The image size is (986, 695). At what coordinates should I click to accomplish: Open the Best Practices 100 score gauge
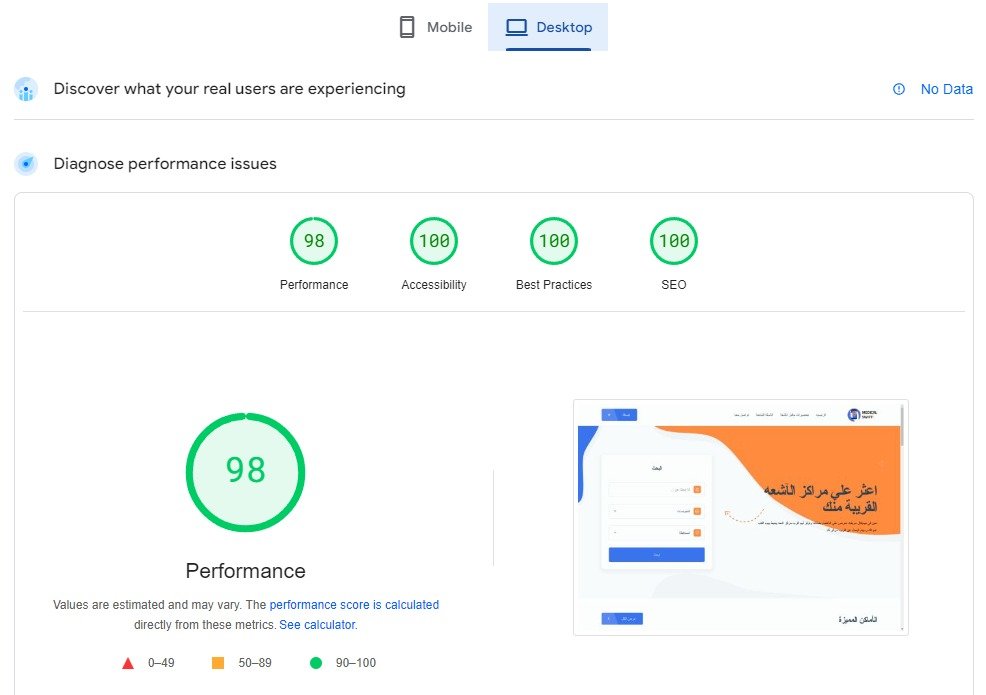pyautogui.click(x=554, y=241)
